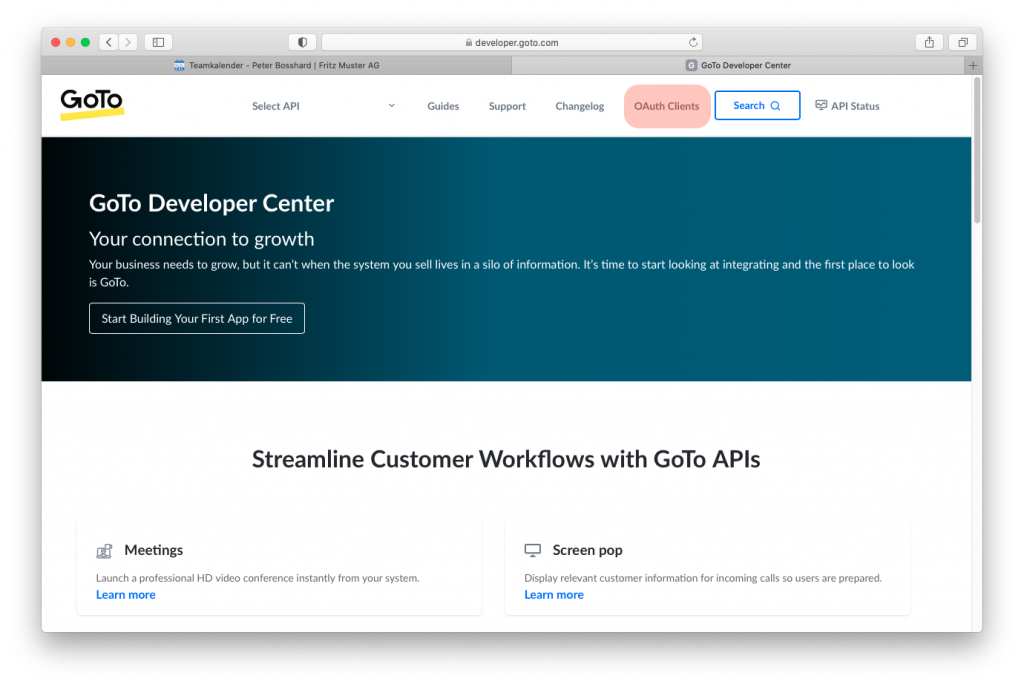Viewport: 1024px width, 687px height.
Task: Go forward with Safari's forward arrow
Action: pyautogui.click(x=128, y=42)
